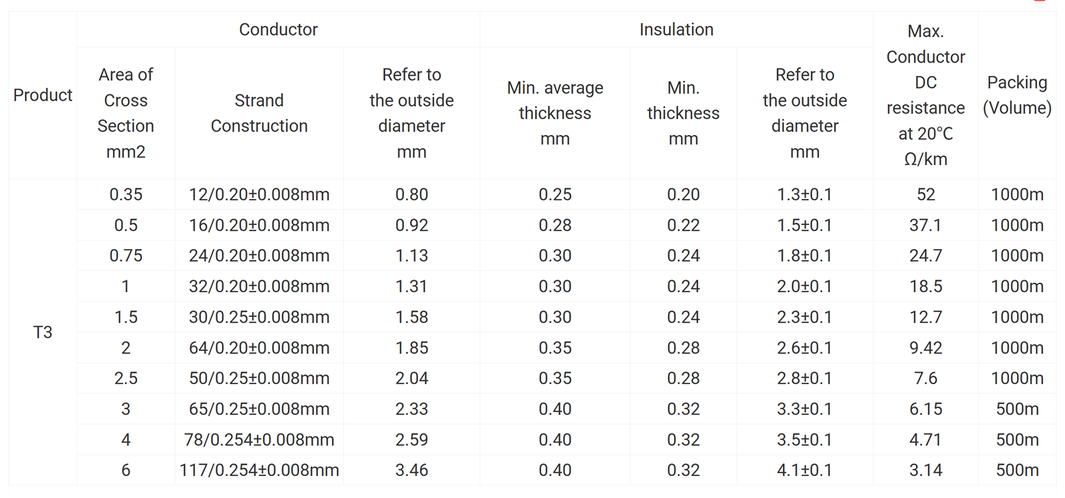1065x498 pixels.
Task: Click the Conductor column group header
Action: (278, 30)
